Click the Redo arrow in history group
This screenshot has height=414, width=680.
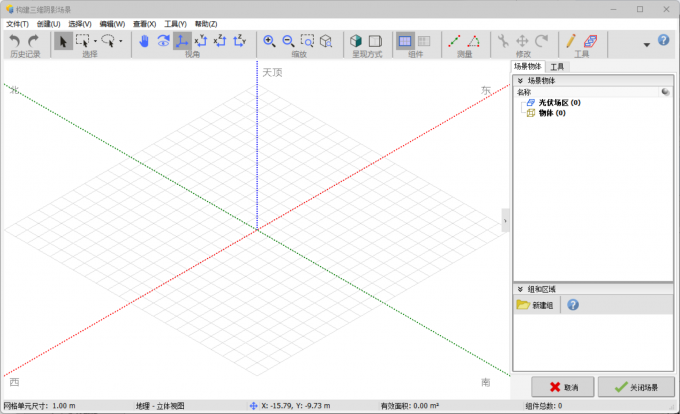coord(33,41)
